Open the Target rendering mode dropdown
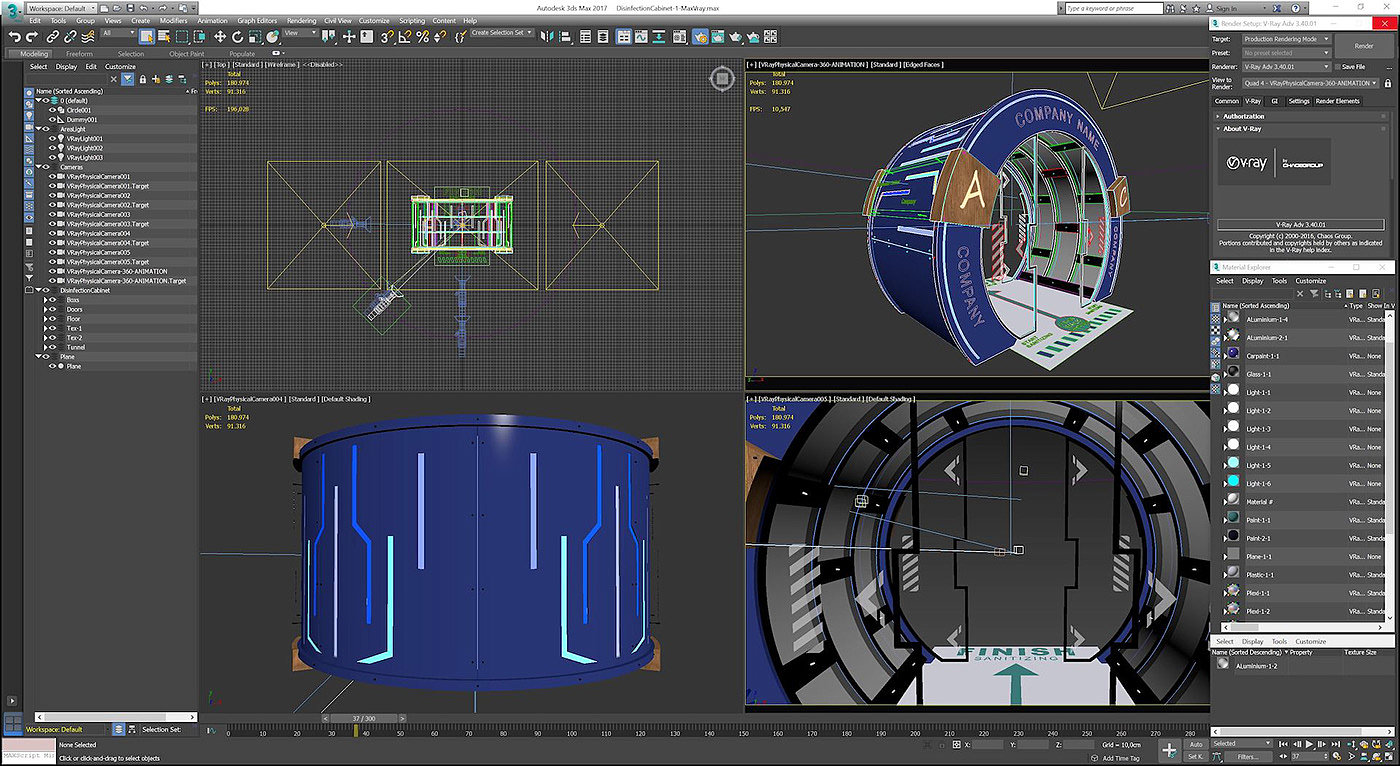Image resolution: width=1400 pixels, height=766 pixels. click(1286, 39)
